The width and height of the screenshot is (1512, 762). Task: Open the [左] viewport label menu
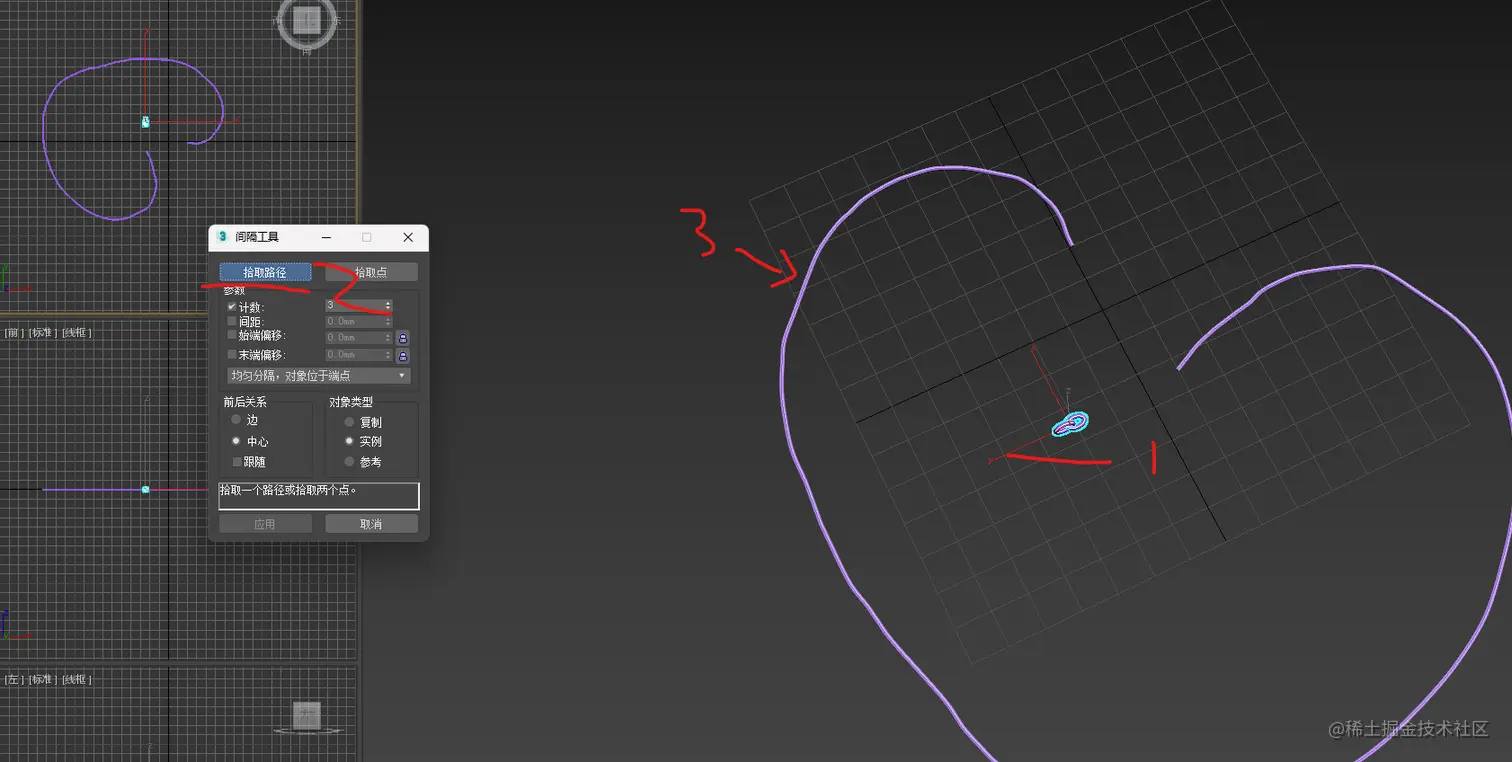tap(13, 679)
